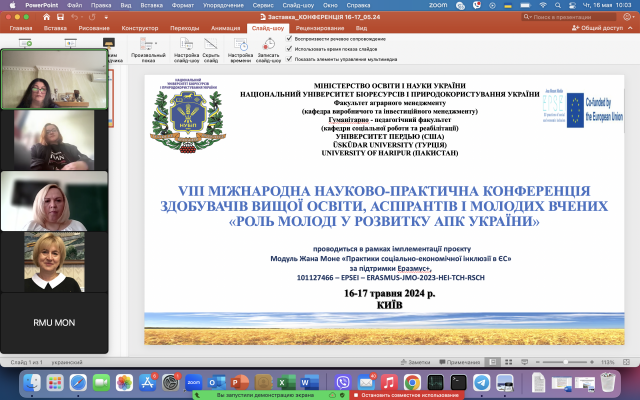Screen dimensions: 640x400
Task: Open the Рисование ribbon tab
Action: tap(94, 28)
